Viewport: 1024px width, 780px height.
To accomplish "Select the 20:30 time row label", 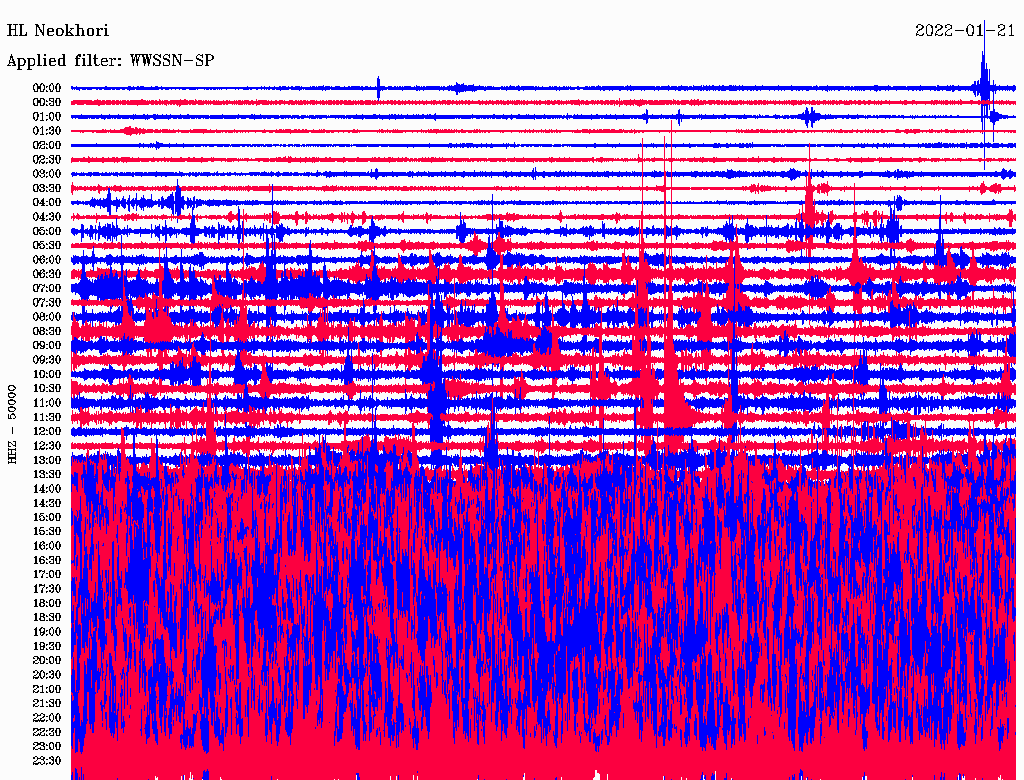I will (x=46, y=674).
